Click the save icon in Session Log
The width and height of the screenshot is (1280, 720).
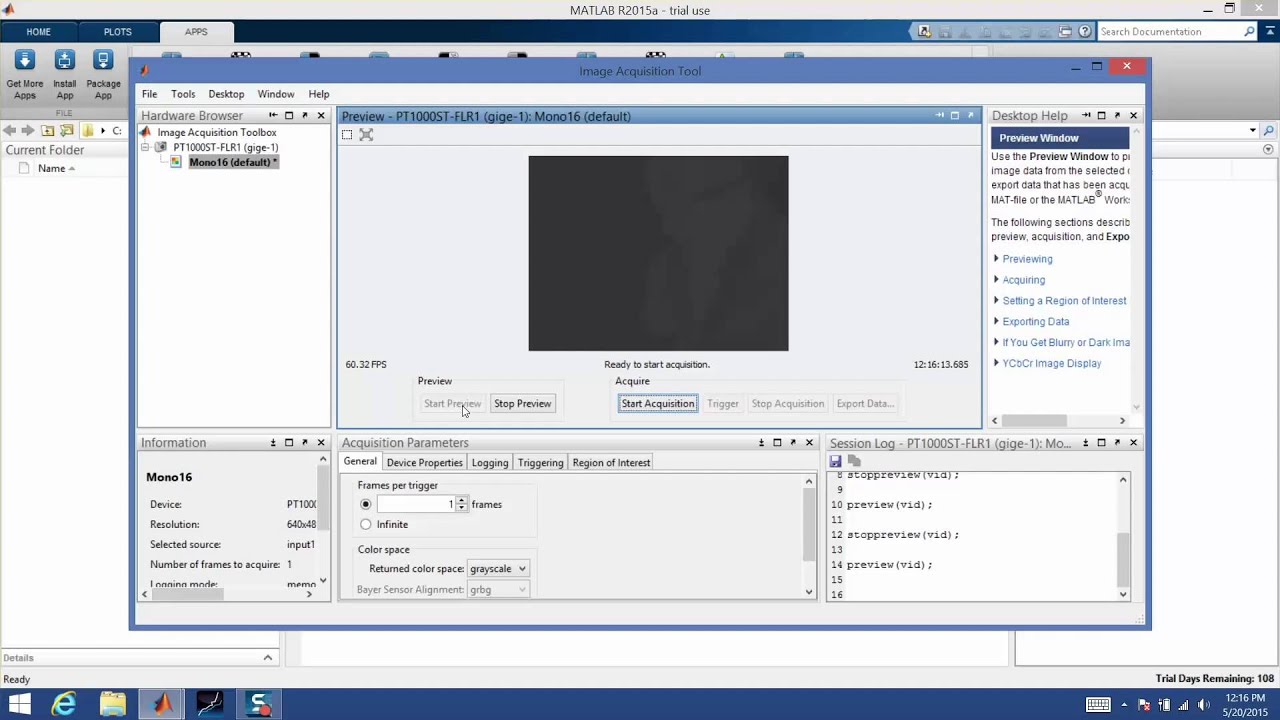click(835, 461)
